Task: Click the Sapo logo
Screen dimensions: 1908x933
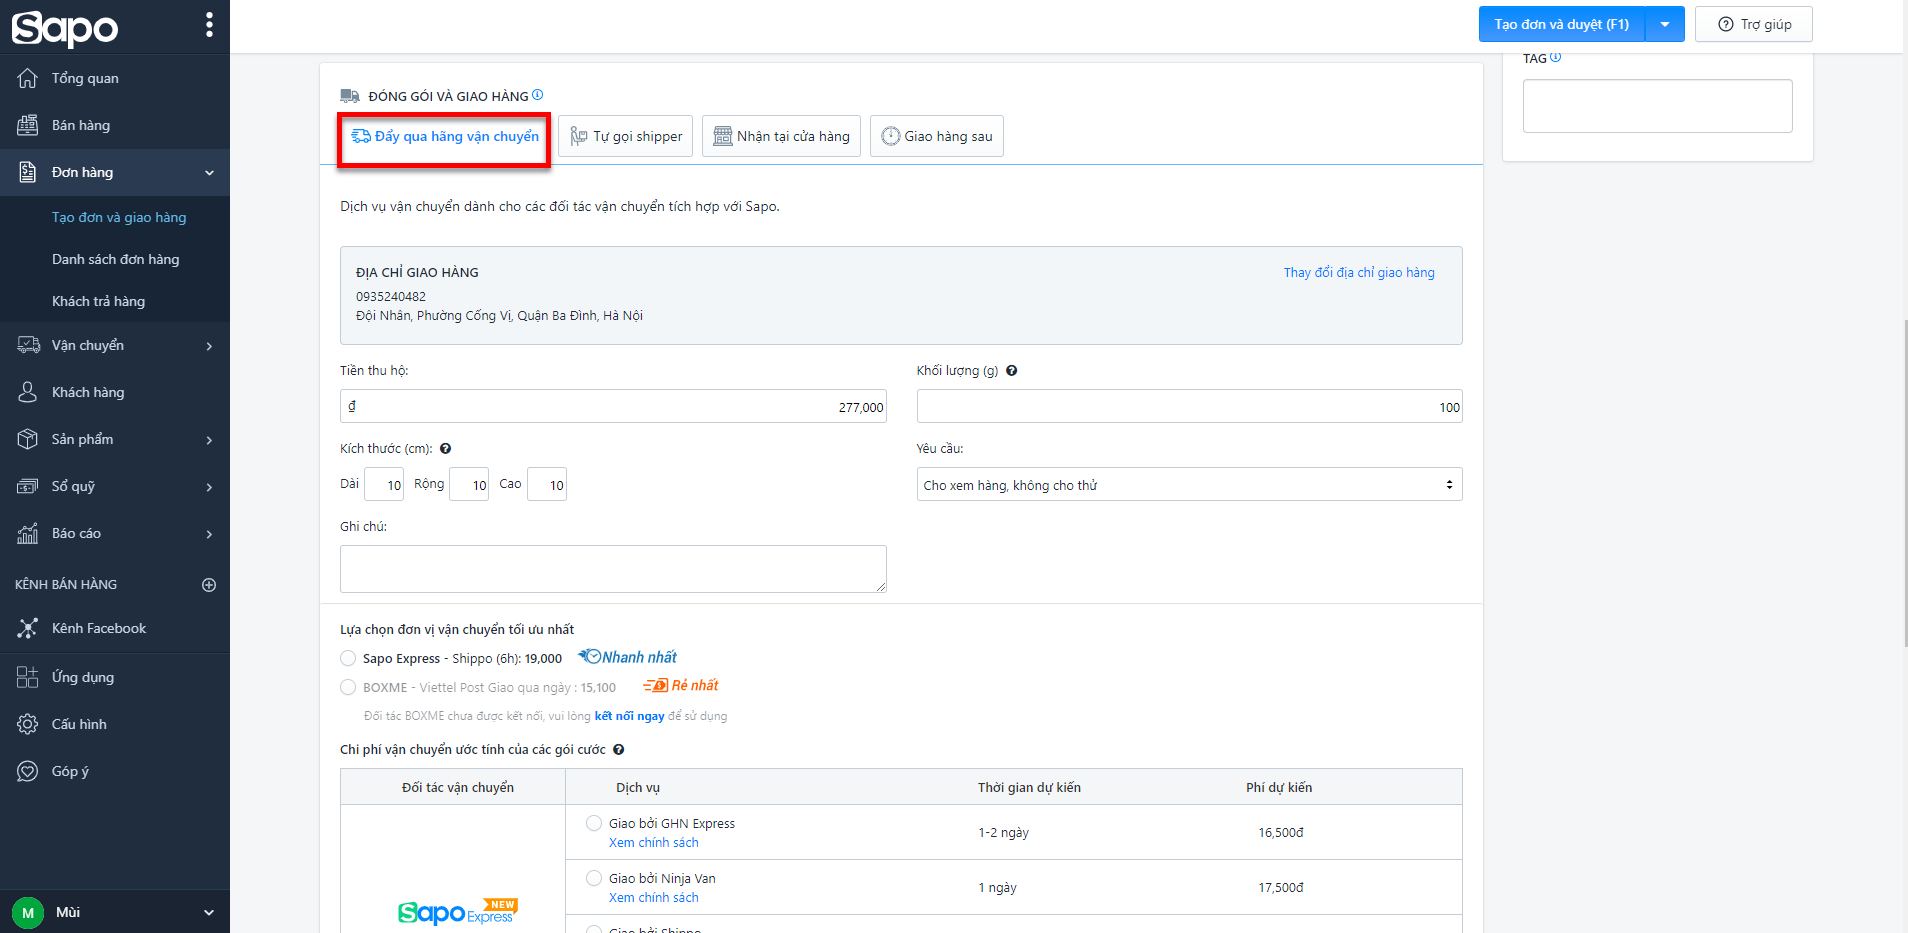Action: pyautogui.click(x=64, y=27)
